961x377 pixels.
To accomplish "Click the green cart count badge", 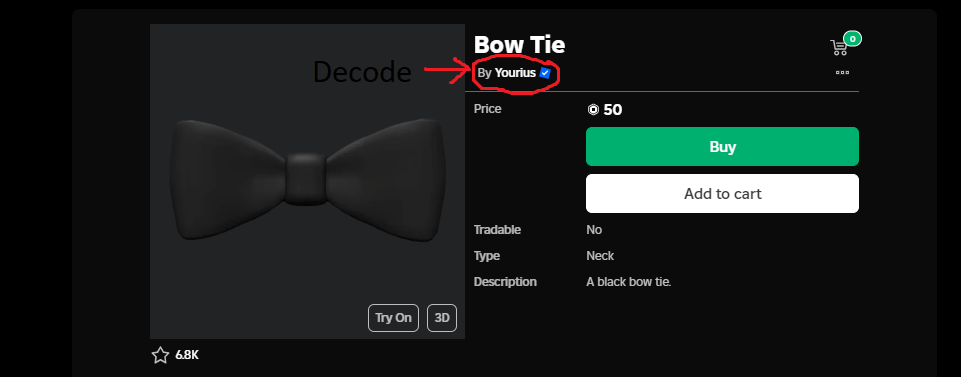I will pyautogui.click(x=853, y=39).
